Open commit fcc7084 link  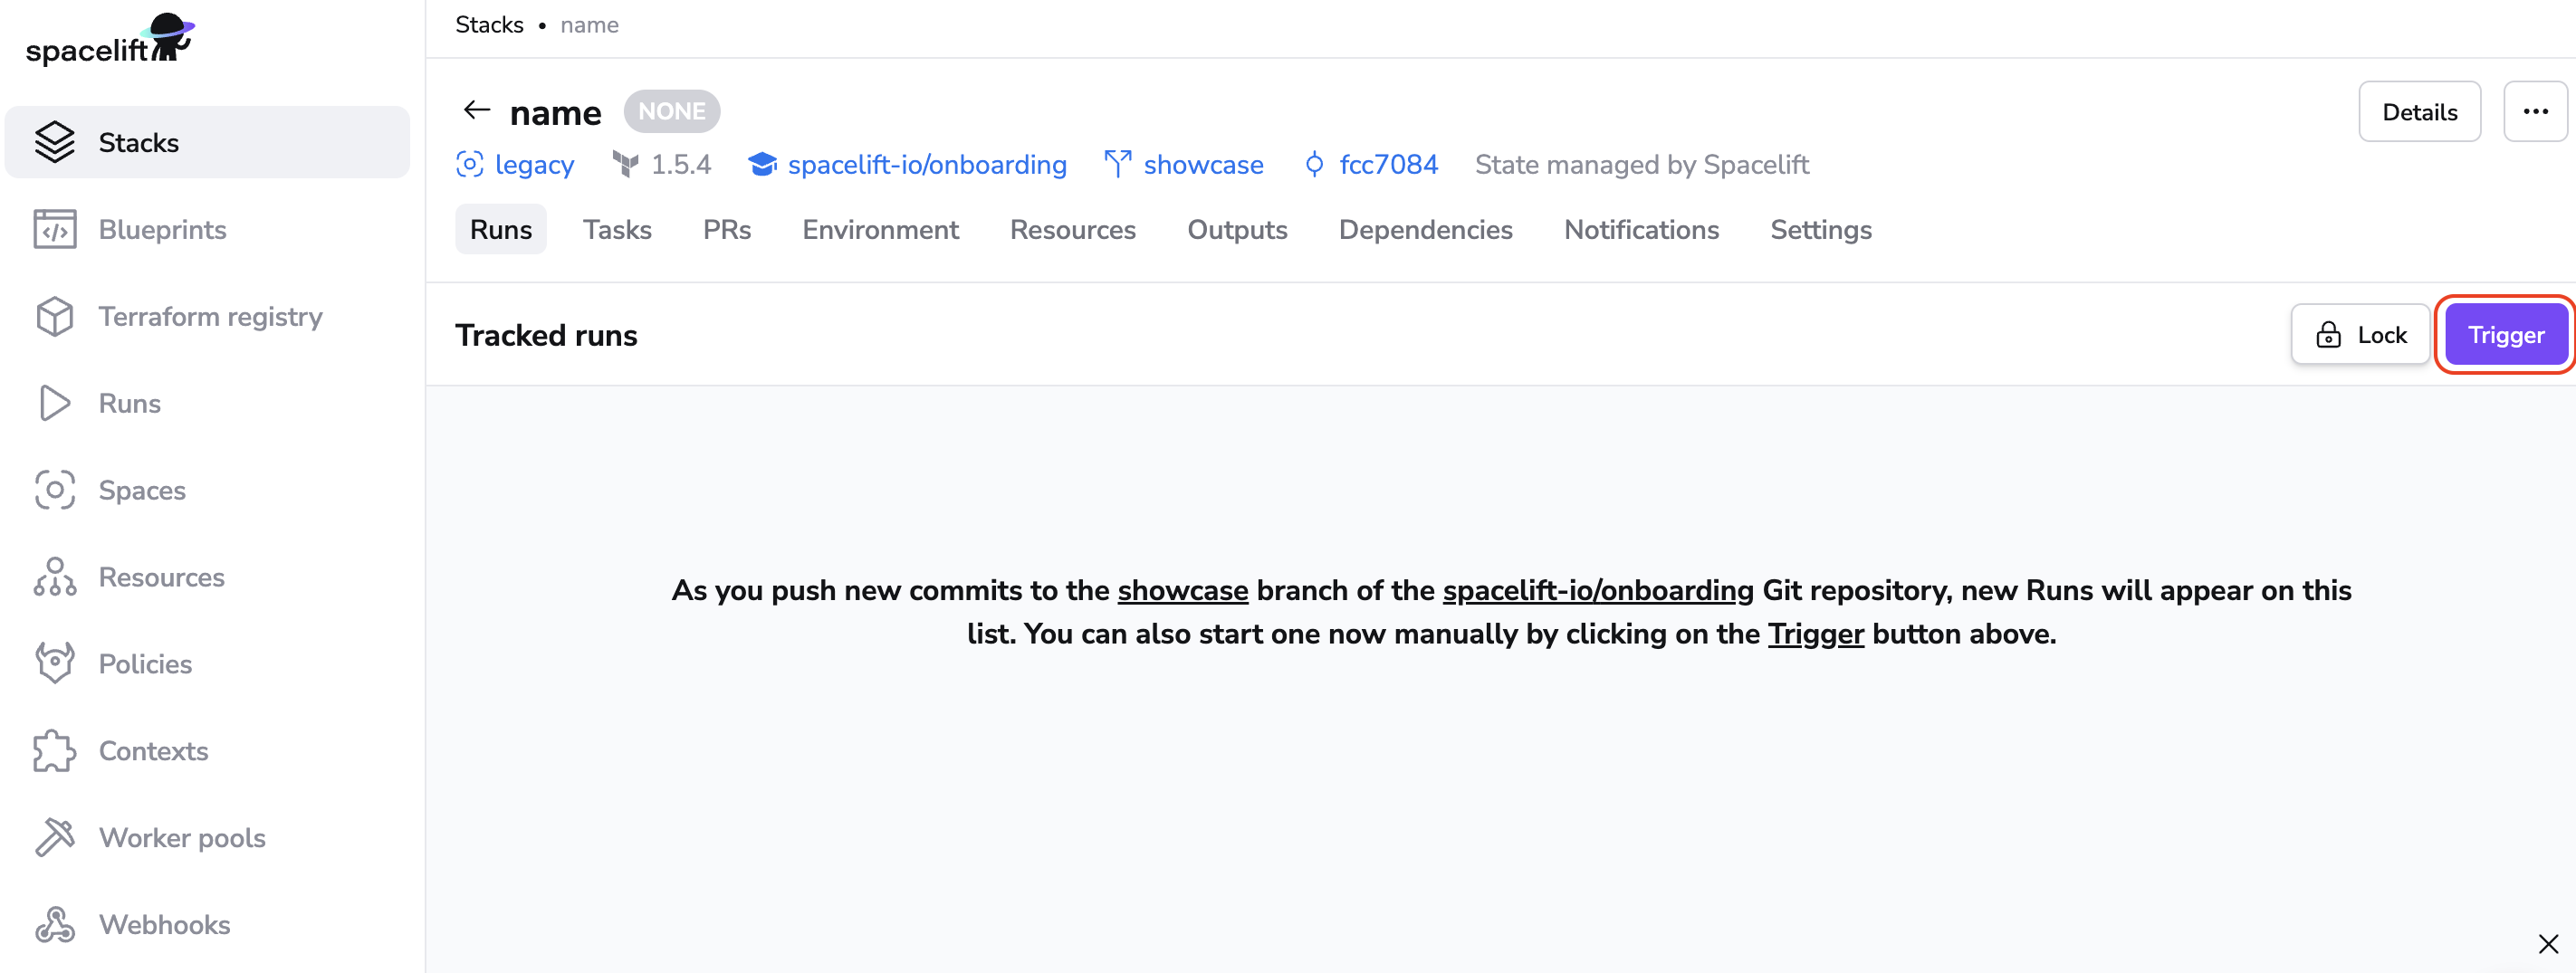tap(1387, 165)
